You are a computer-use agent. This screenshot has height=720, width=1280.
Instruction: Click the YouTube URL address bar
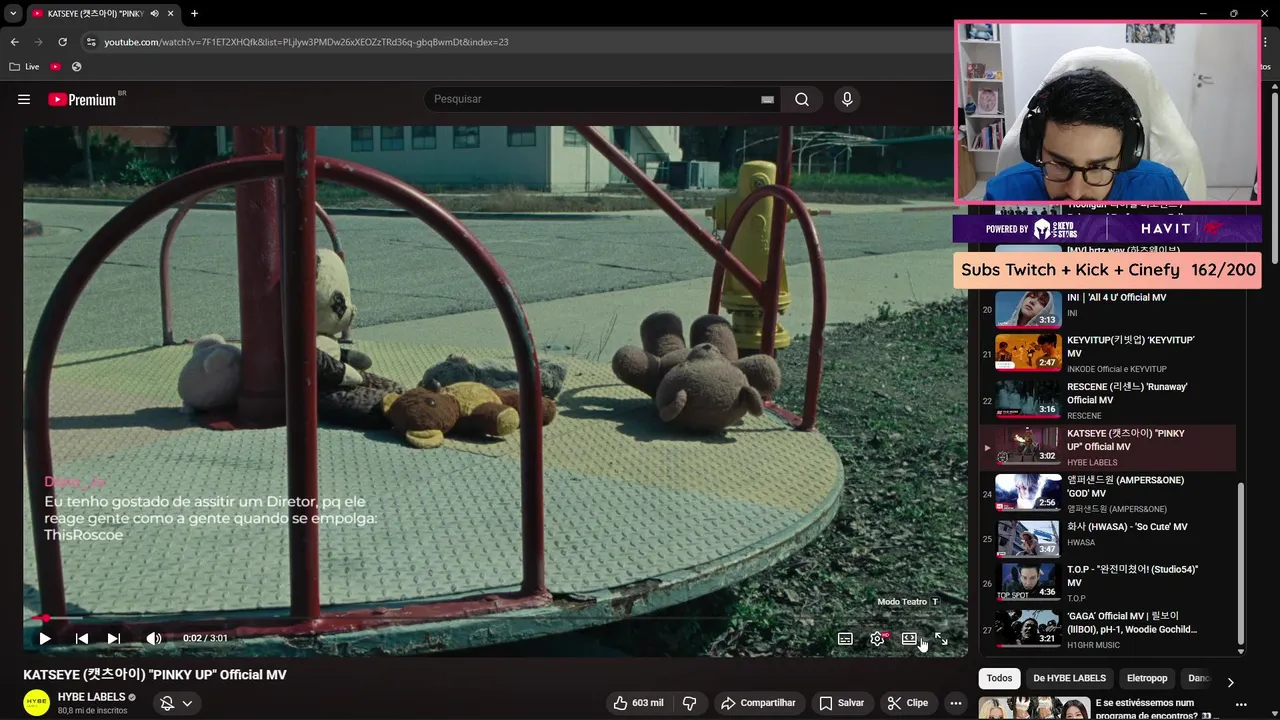(x=306, y=42)
